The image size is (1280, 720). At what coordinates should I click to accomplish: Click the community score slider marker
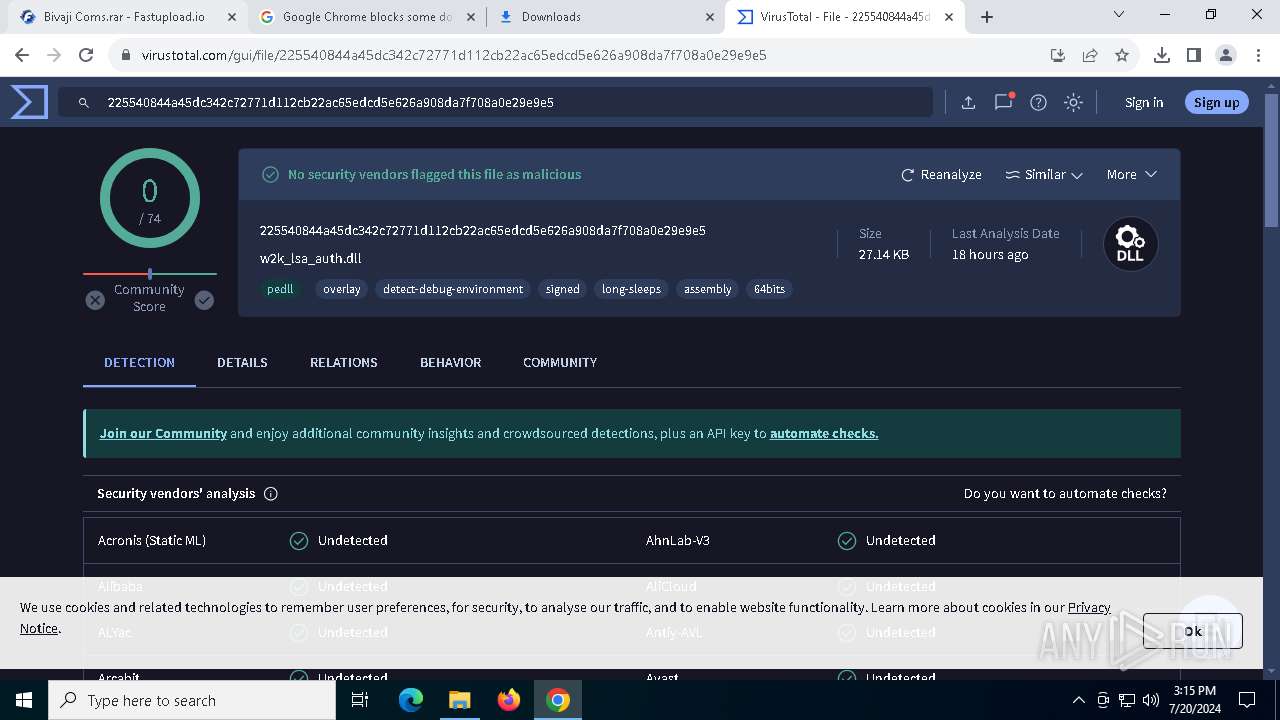(150, 273)
